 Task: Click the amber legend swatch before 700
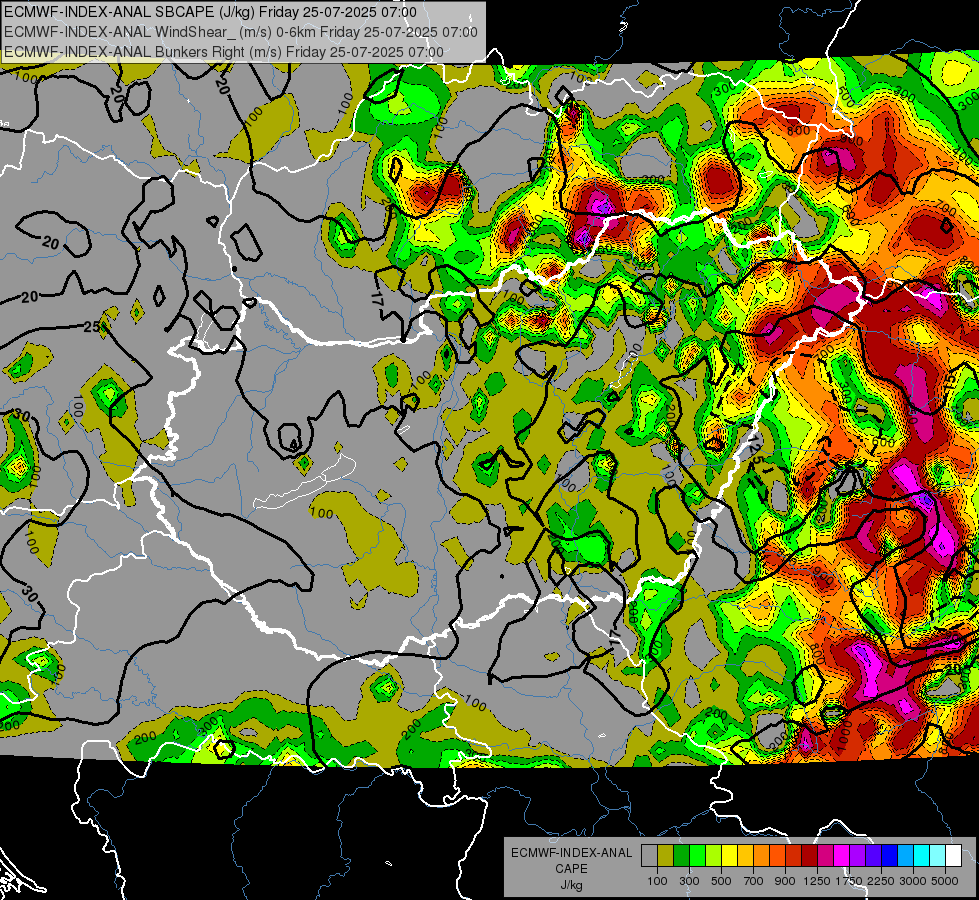coord(745,856)
